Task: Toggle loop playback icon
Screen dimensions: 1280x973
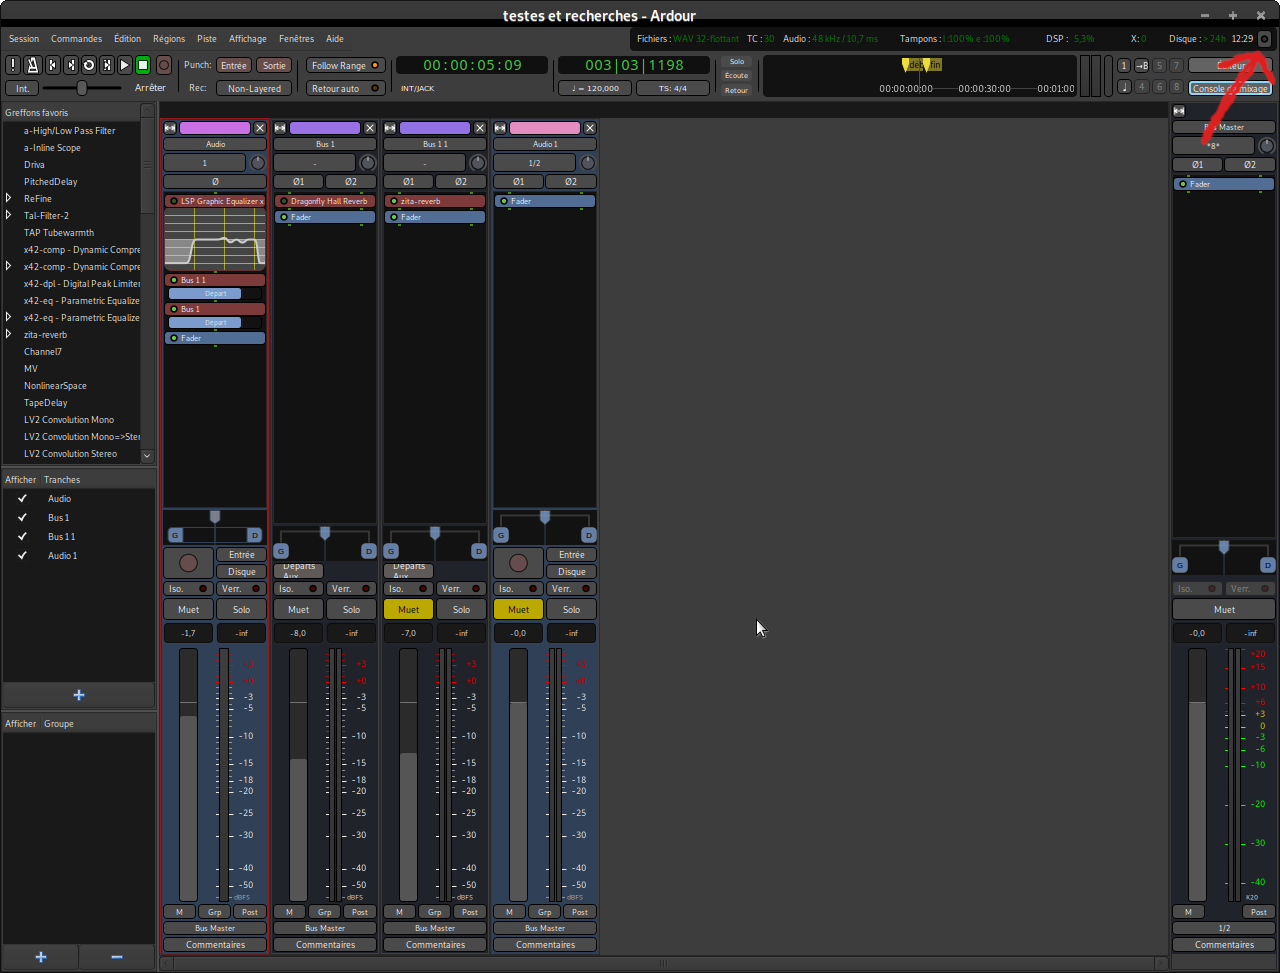Action: click(88, 65)
